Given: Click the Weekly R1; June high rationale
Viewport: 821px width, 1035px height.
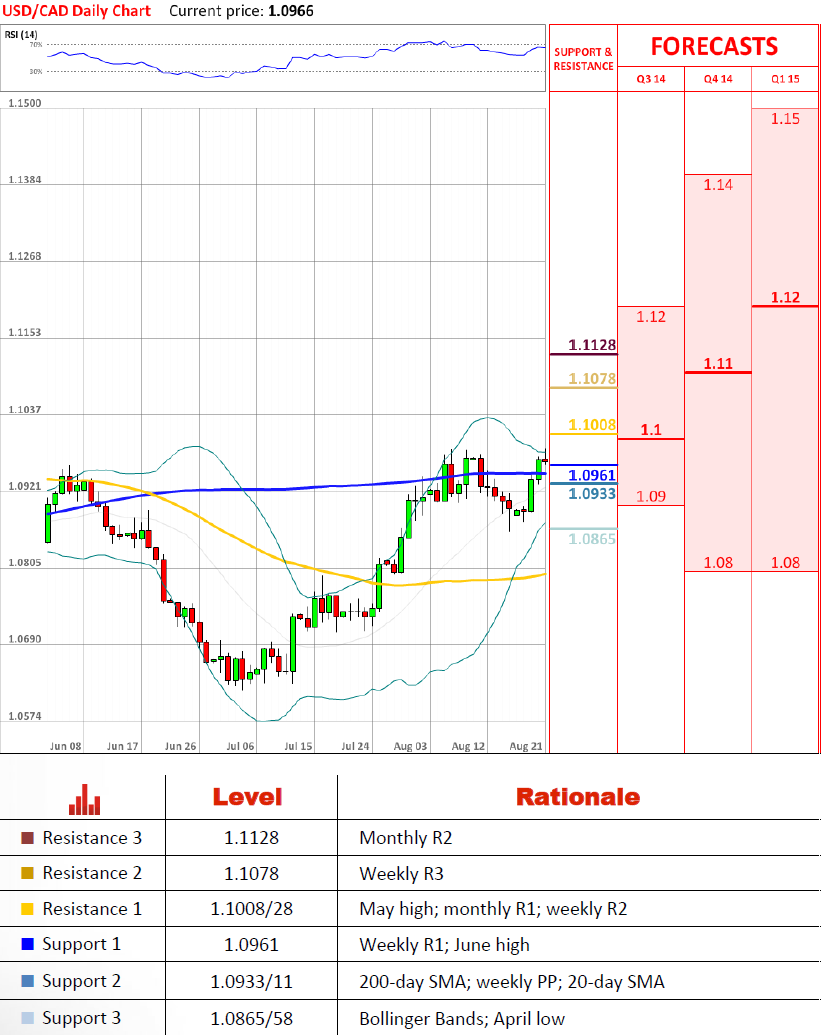Looking at the screenshot, I should pos(445,945).
